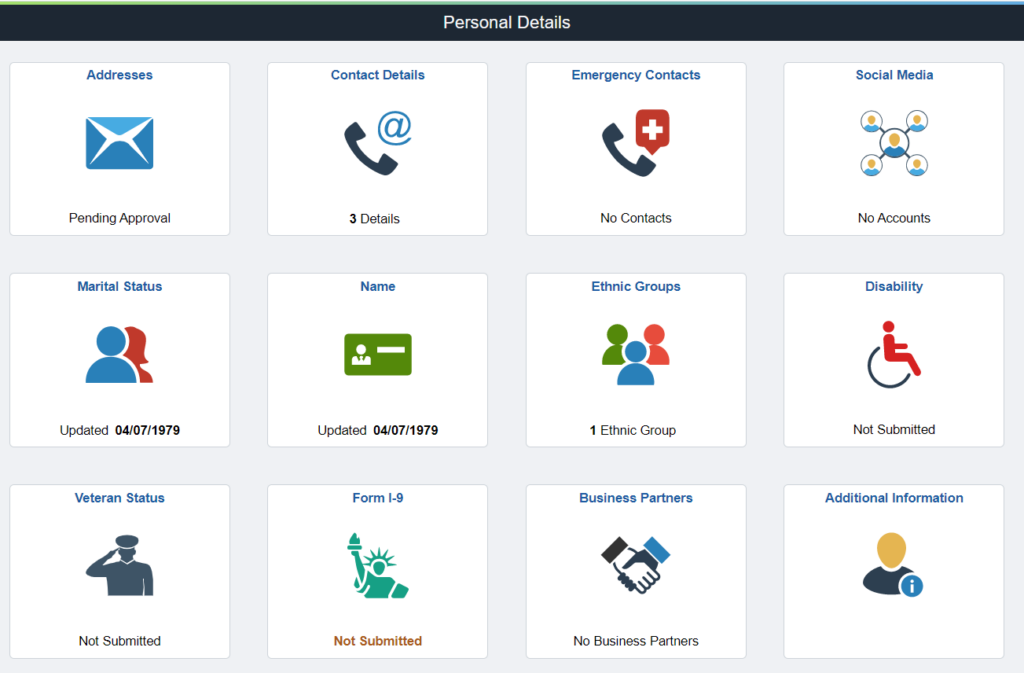The image size is (1024, 673).
Task: Open the Disability tile
Action: tap(893, 360)
